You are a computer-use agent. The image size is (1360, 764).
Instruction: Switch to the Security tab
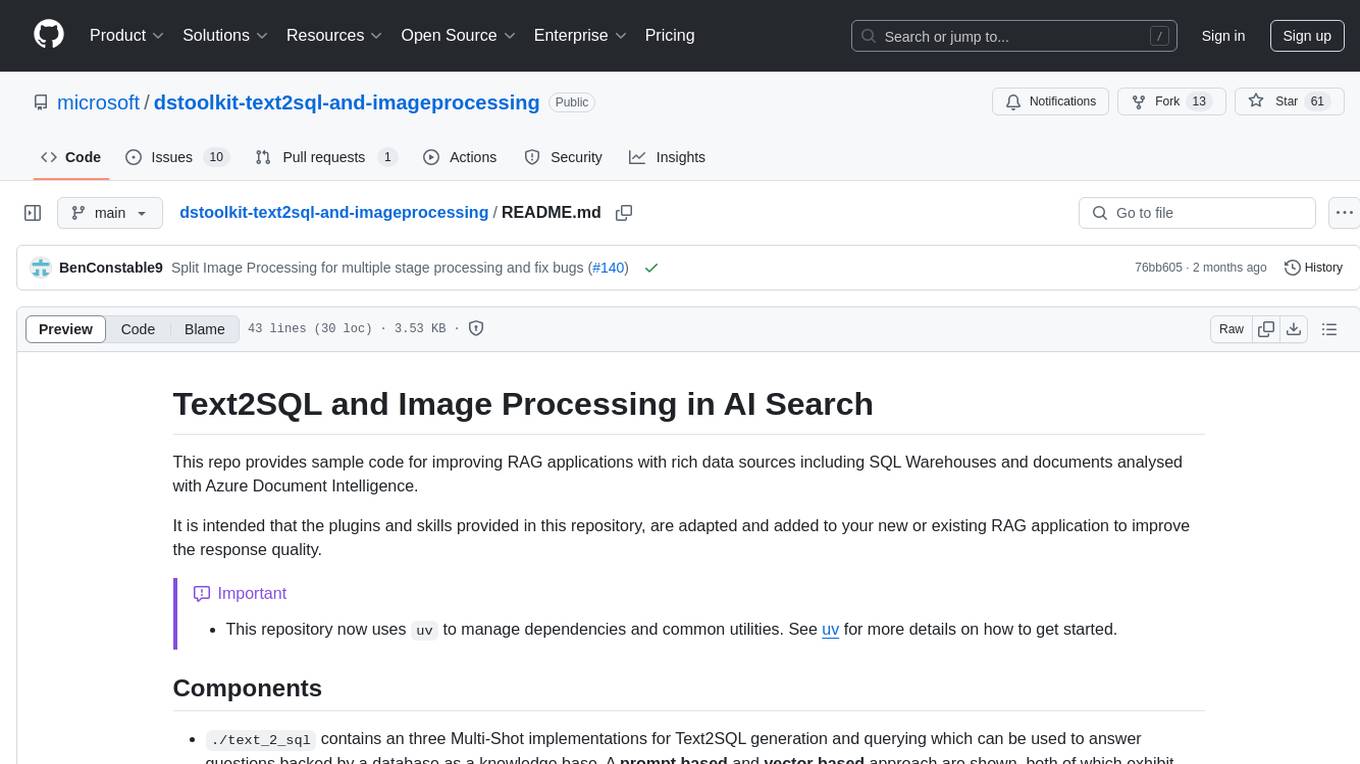[563, 157]
